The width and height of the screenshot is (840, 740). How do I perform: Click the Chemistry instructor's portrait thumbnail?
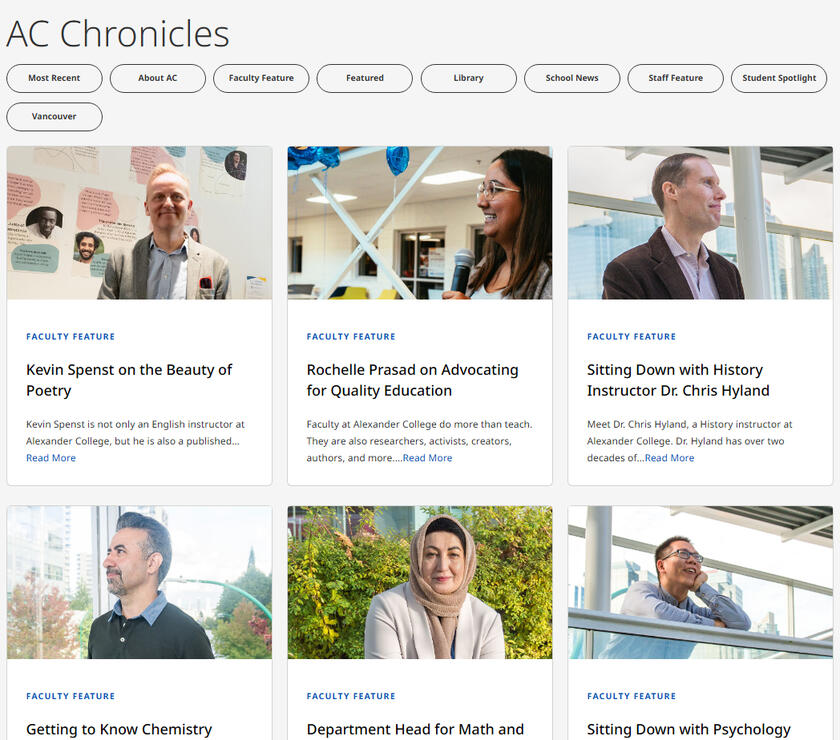139,582
